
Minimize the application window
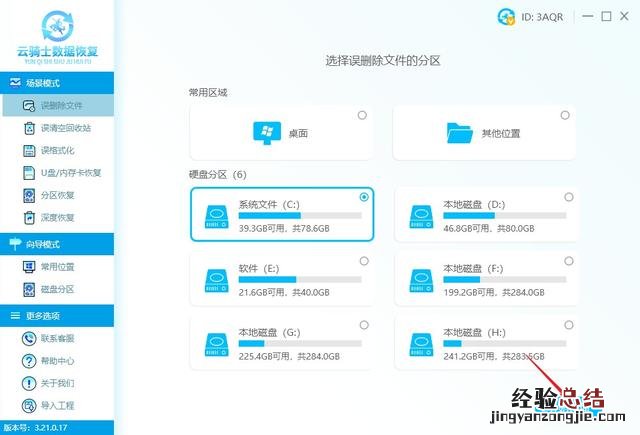coord(588,16)
